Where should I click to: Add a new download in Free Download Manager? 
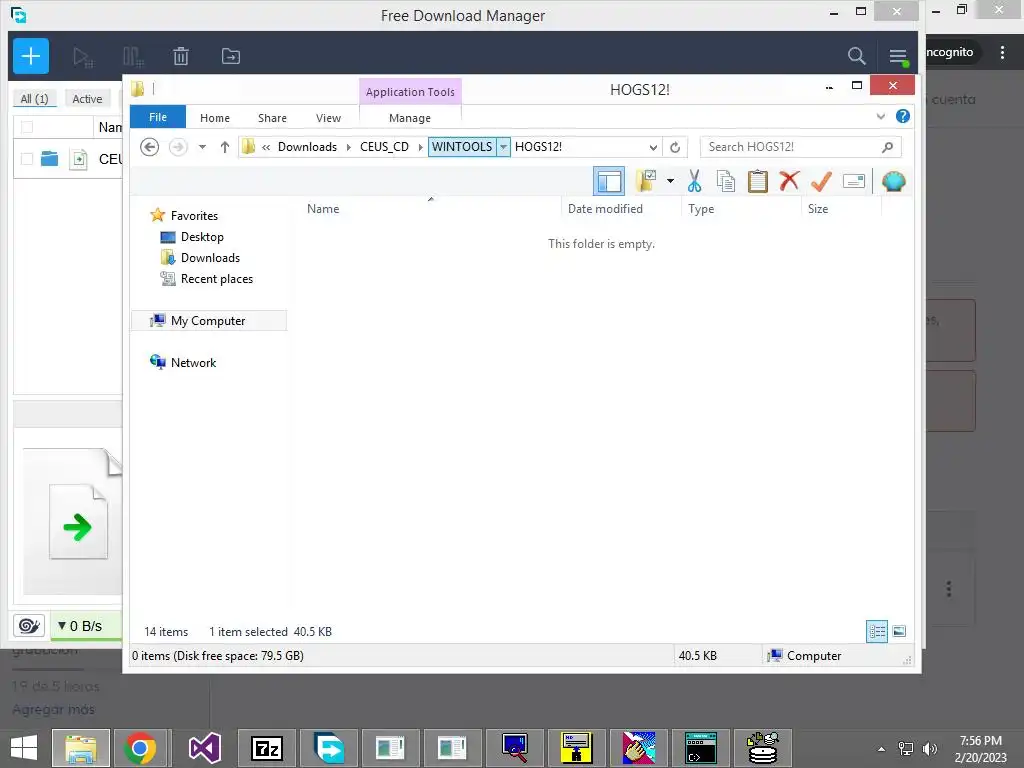[x=31, y=56]
